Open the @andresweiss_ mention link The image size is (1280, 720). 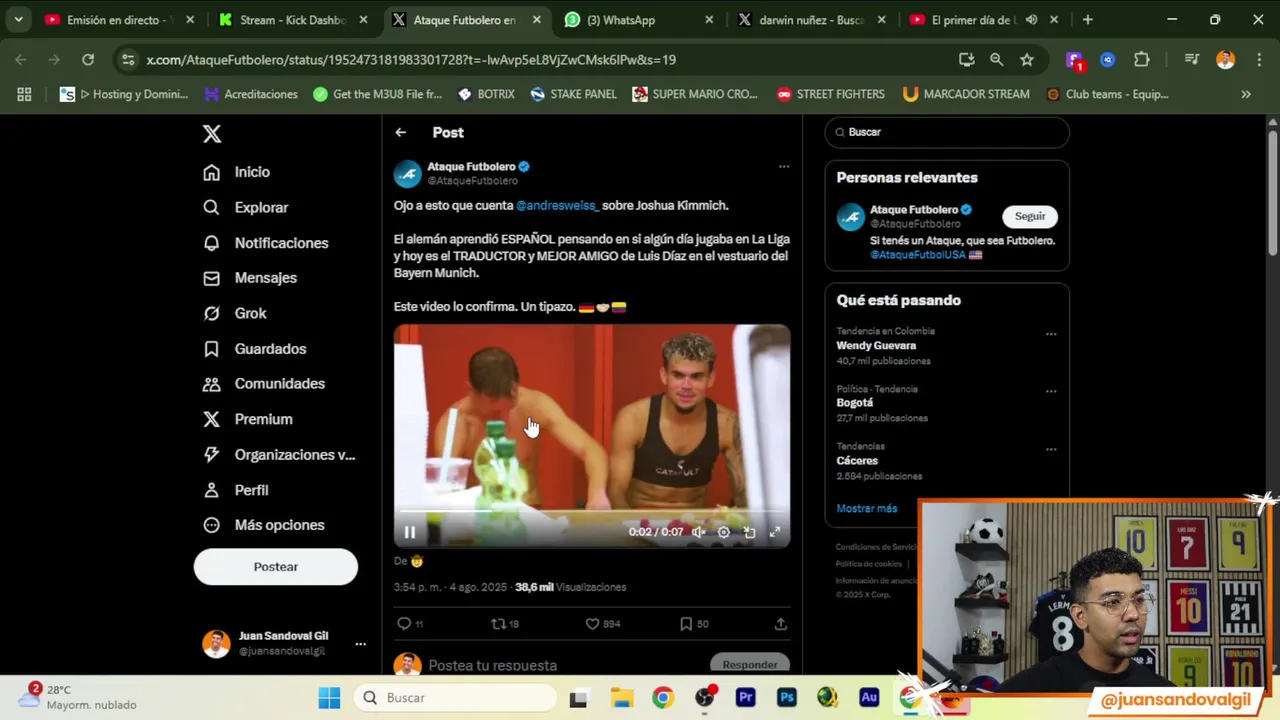(x=557, y=205)
